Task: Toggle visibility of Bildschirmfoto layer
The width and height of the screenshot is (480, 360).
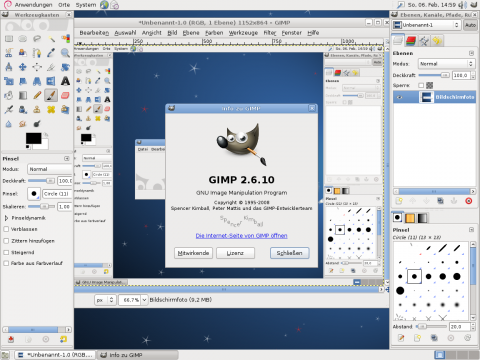Action: [x=400, y=97]
